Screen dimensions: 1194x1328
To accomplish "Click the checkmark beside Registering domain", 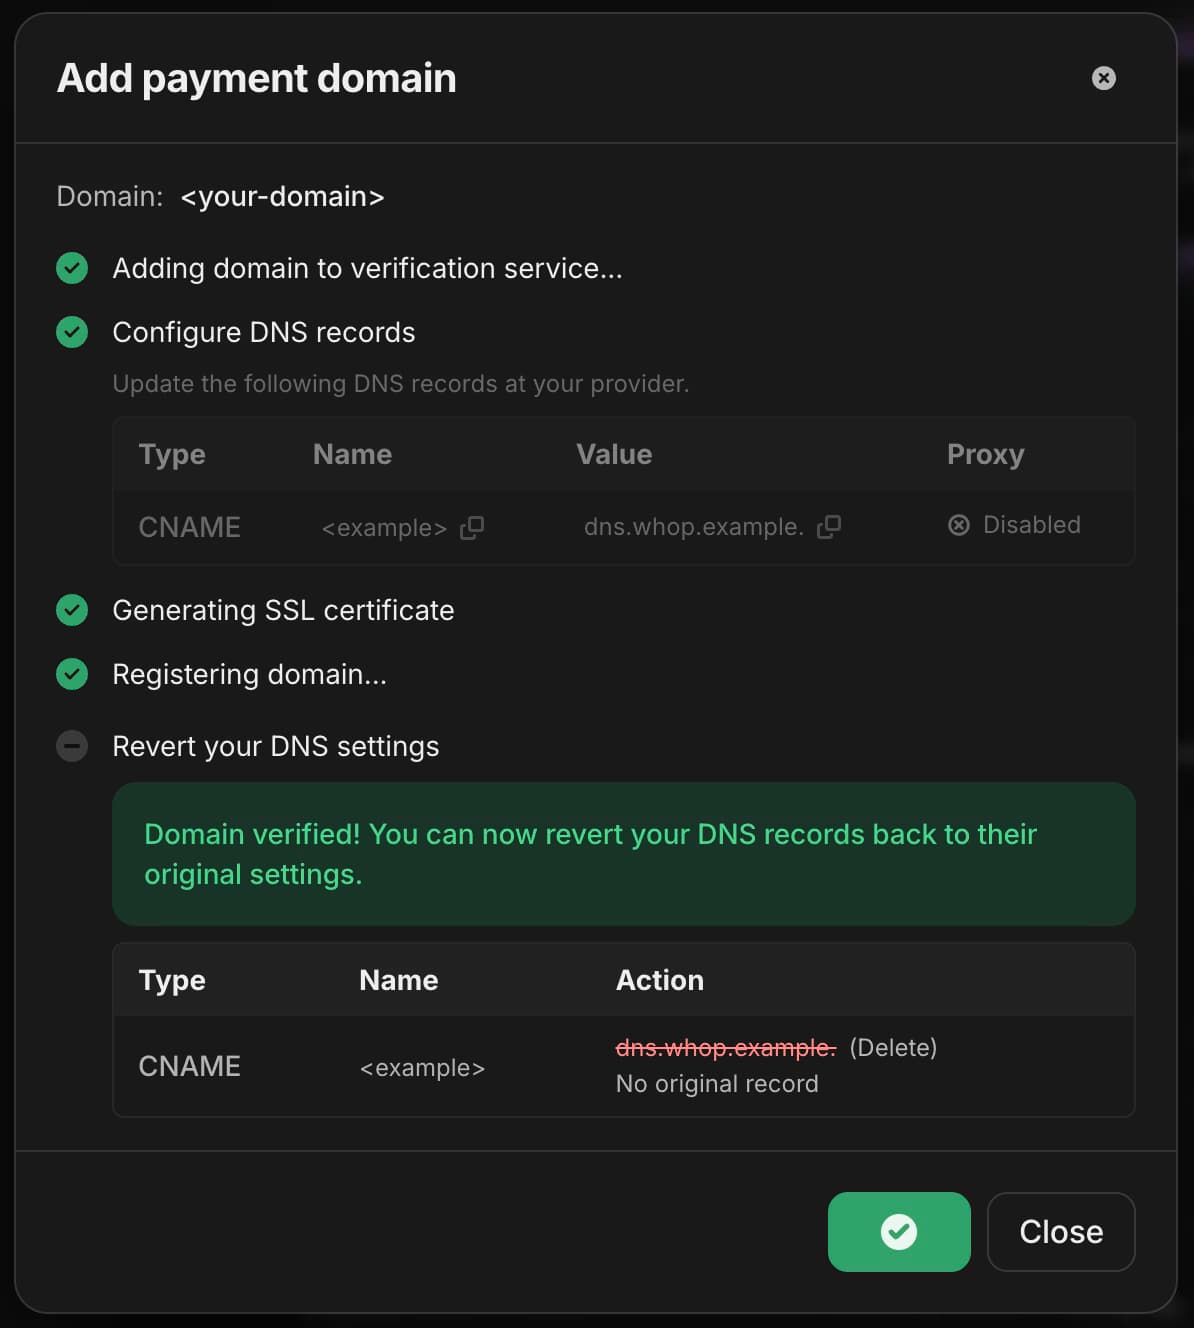I will (72, 674).
